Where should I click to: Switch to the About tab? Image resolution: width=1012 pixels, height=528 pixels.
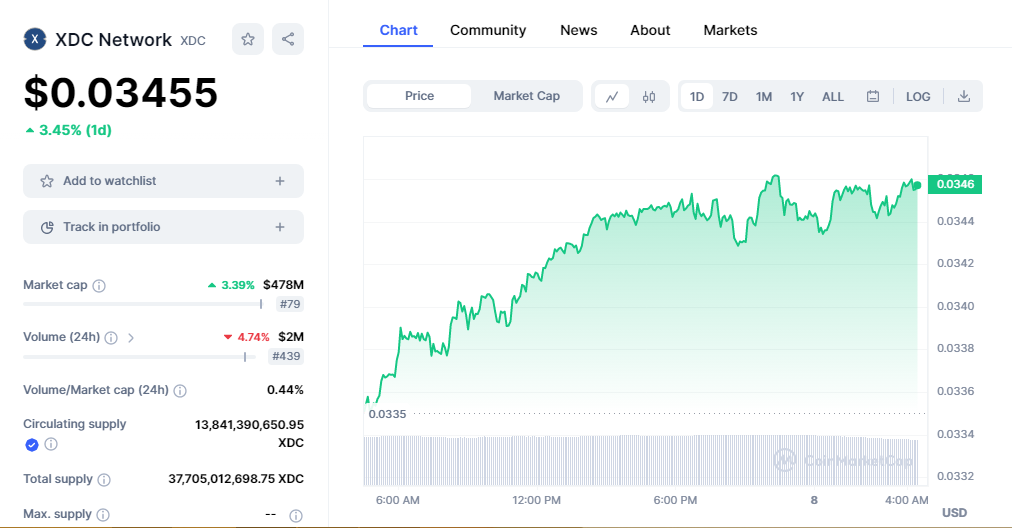650,30
